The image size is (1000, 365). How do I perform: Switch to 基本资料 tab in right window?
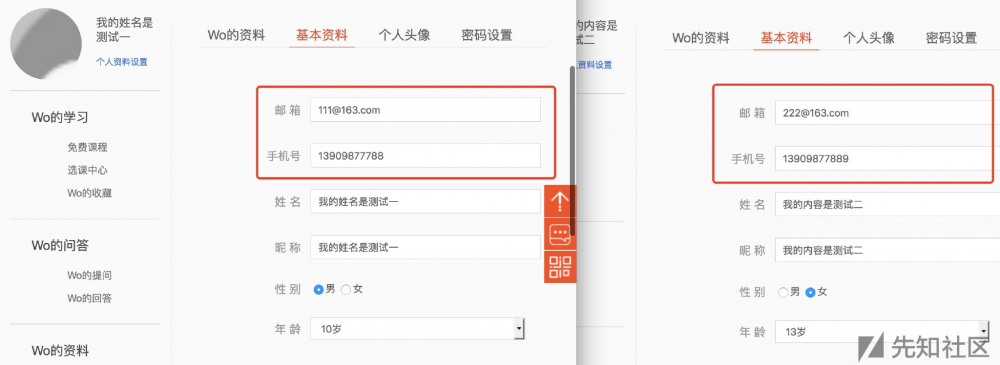pyautogui.click(x=786, y=38)
